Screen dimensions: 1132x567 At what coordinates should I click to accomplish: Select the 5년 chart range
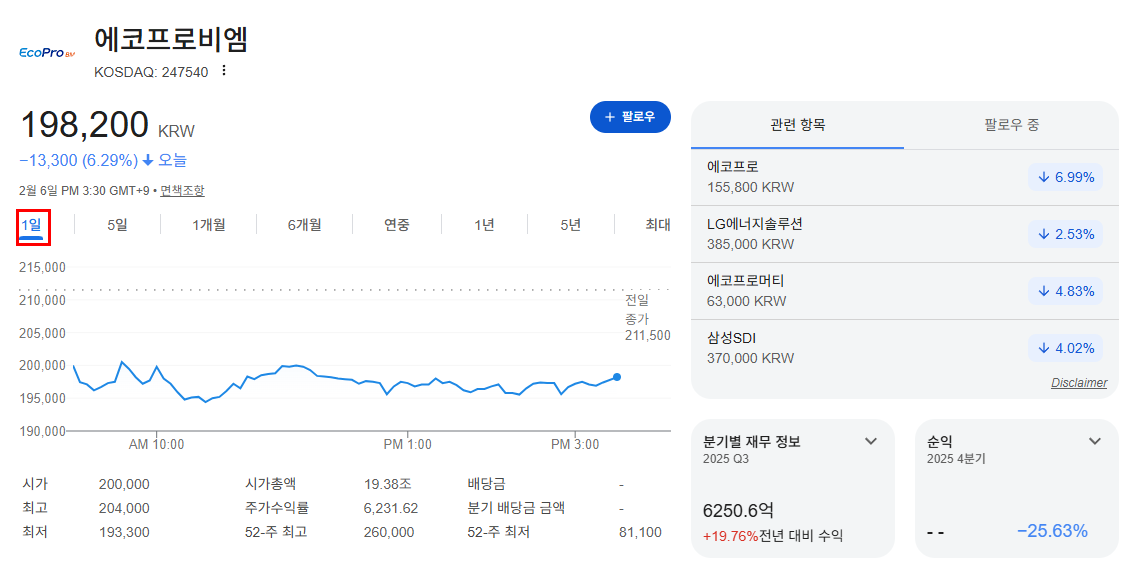tap(570, 225)
